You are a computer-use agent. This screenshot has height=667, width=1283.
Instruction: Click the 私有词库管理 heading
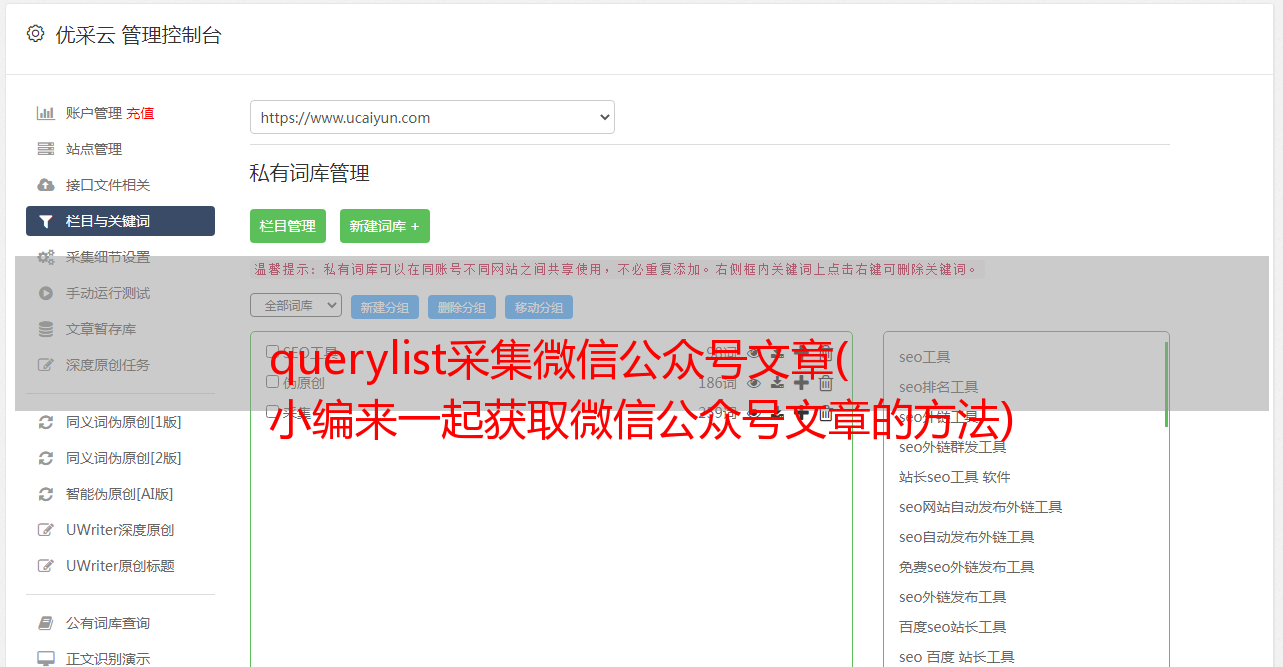pos(310,173)
